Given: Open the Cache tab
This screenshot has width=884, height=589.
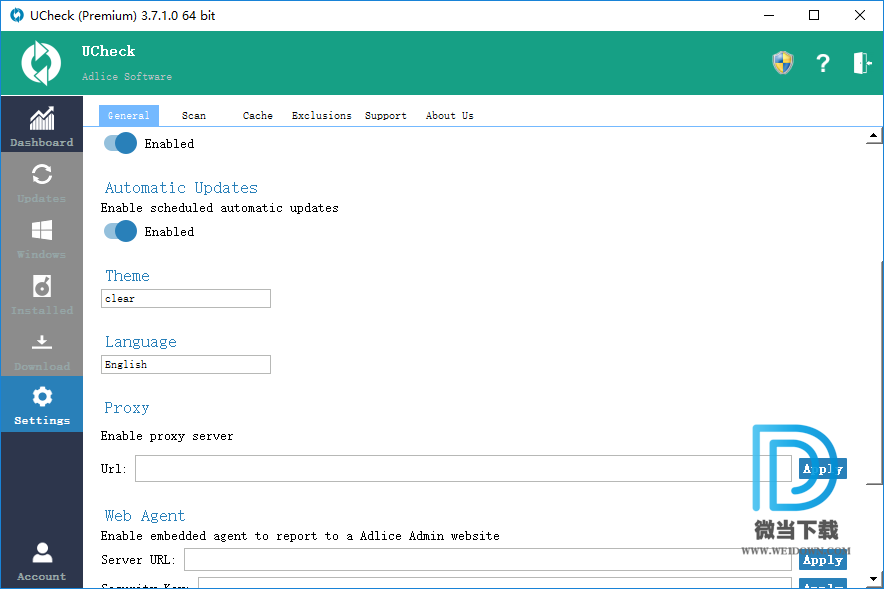Looking at the screenshot, I should pyautogui.click(x=257, y=115).
